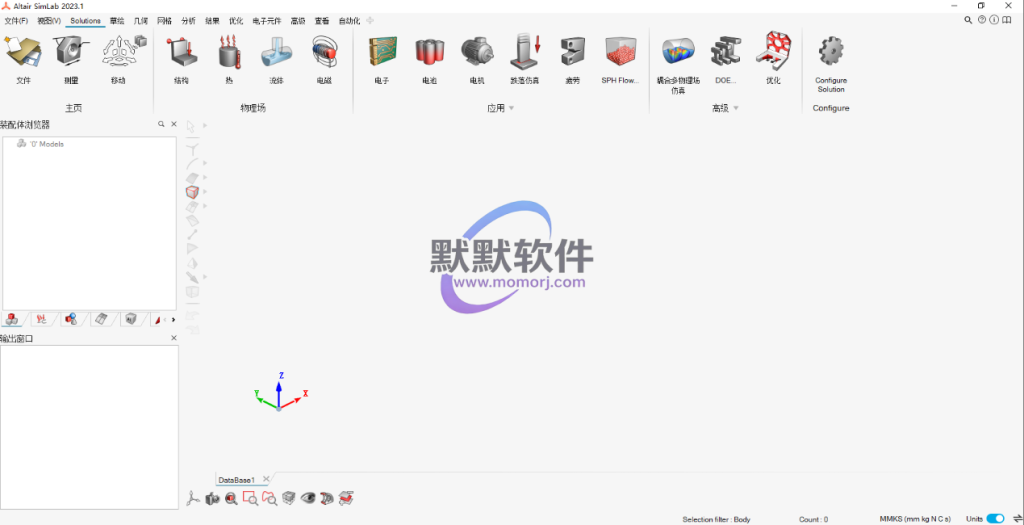Select the 热 thermal solution icon
The height and width of the screenshot is (525, 1024).
click(229, 56)
